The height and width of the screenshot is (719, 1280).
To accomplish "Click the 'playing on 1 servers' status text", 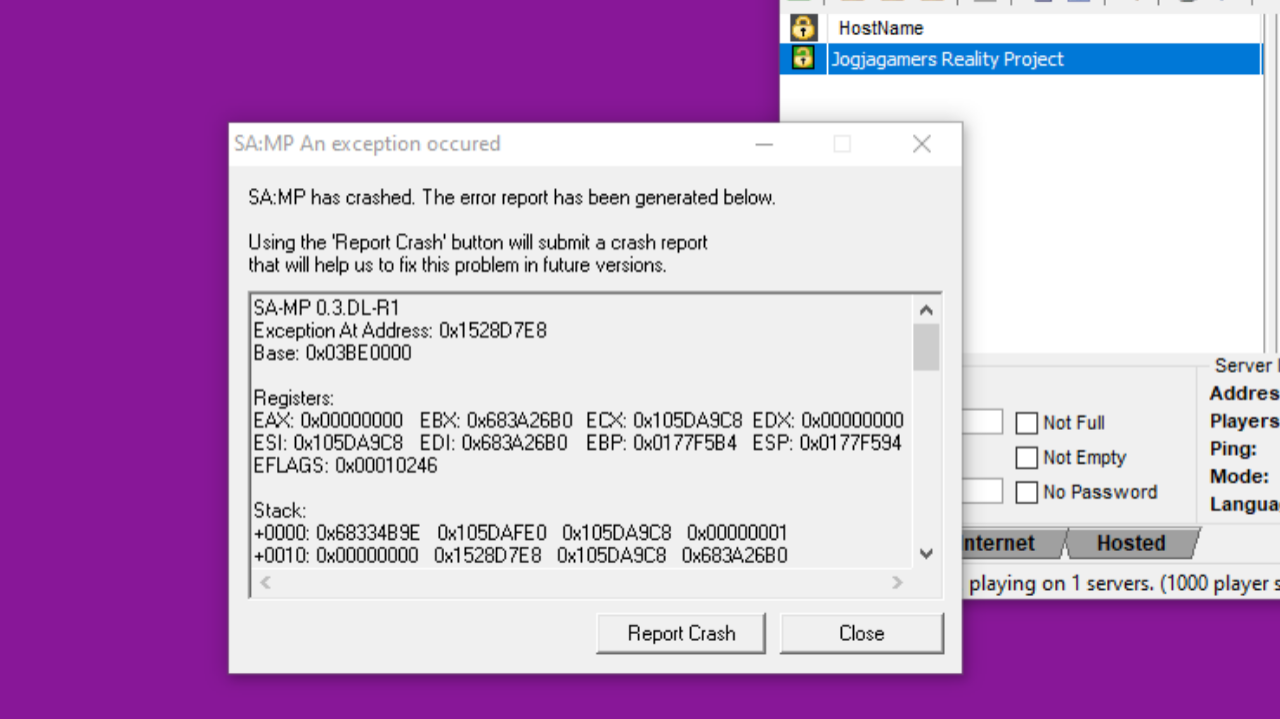I will click(x=1060, y=583).
